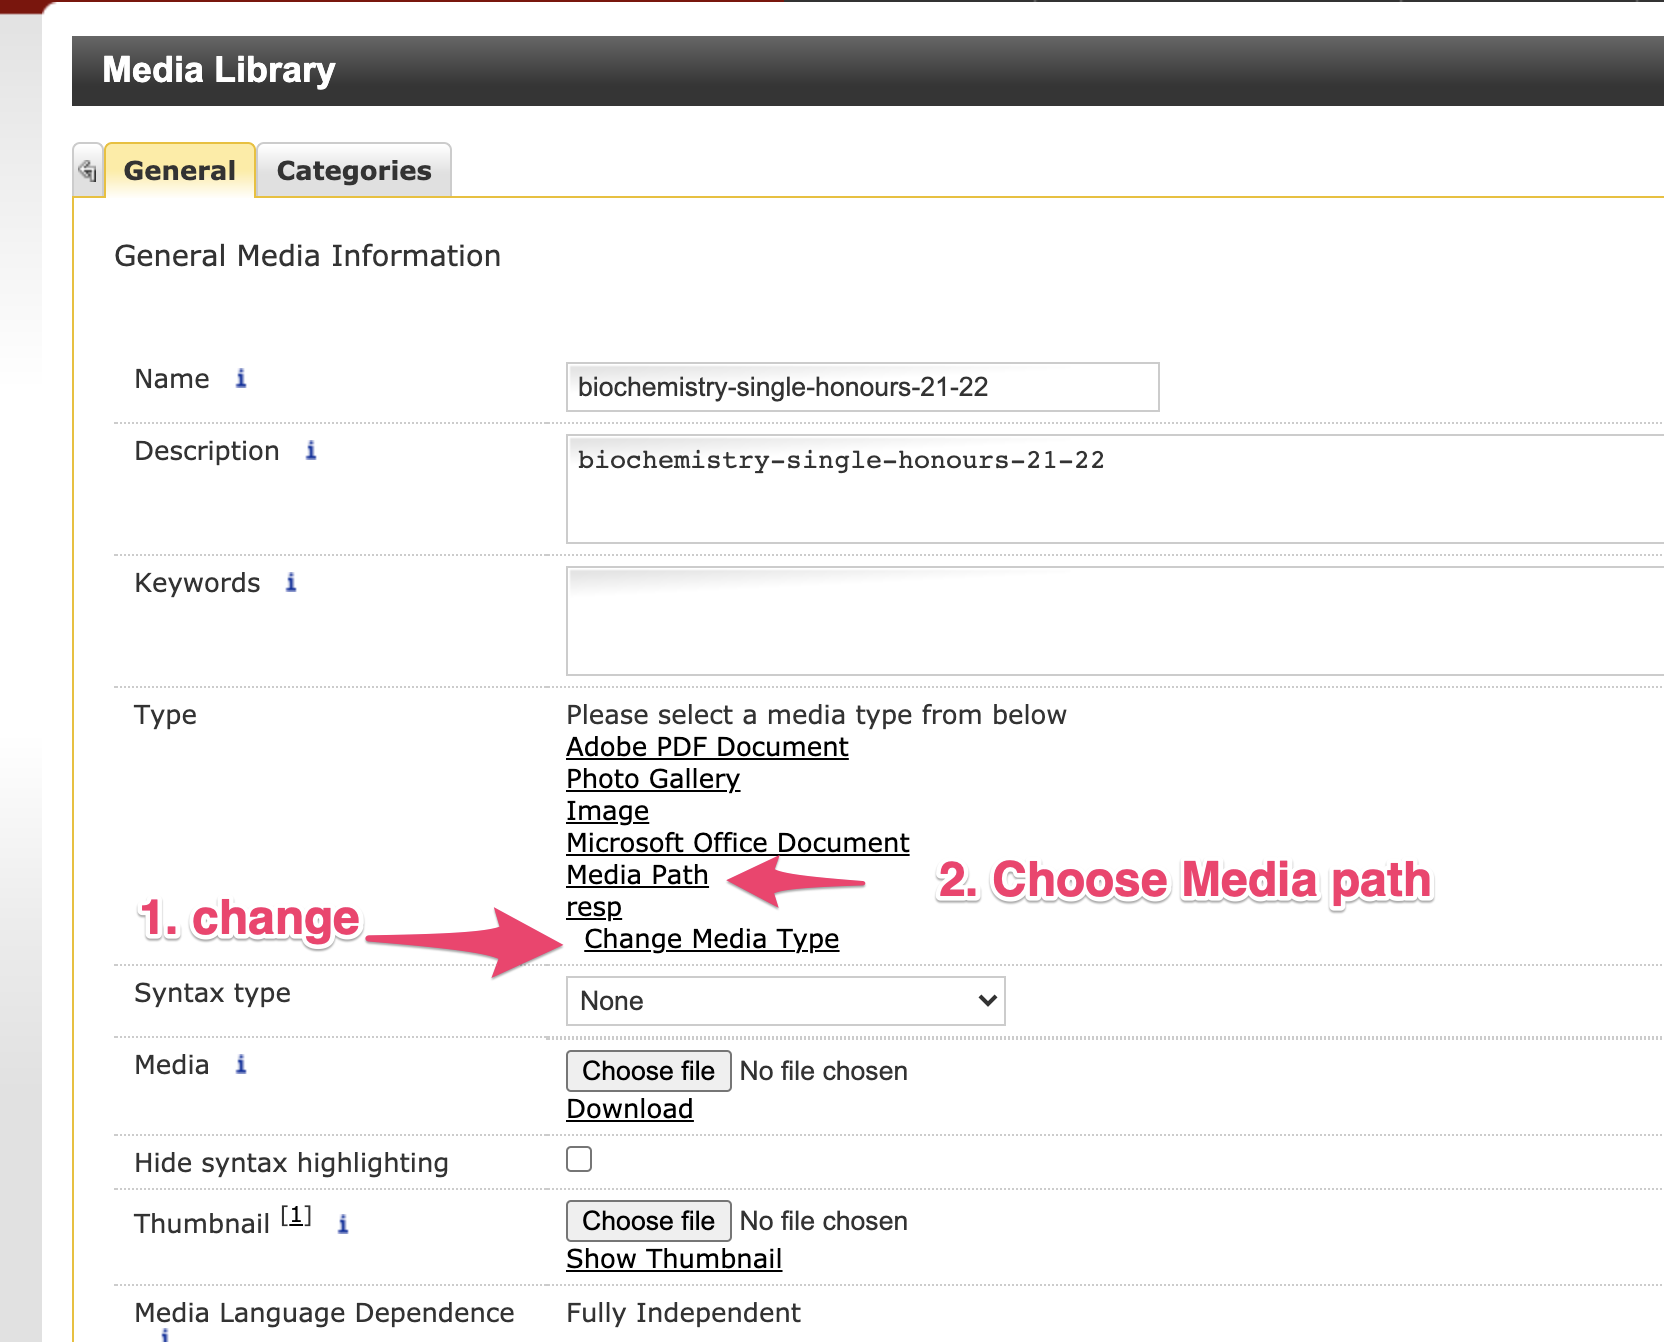This screenshot has width=1664, height=1342.
Task: Click the Thumbnail info icon
Action: tap(343, 1224)
